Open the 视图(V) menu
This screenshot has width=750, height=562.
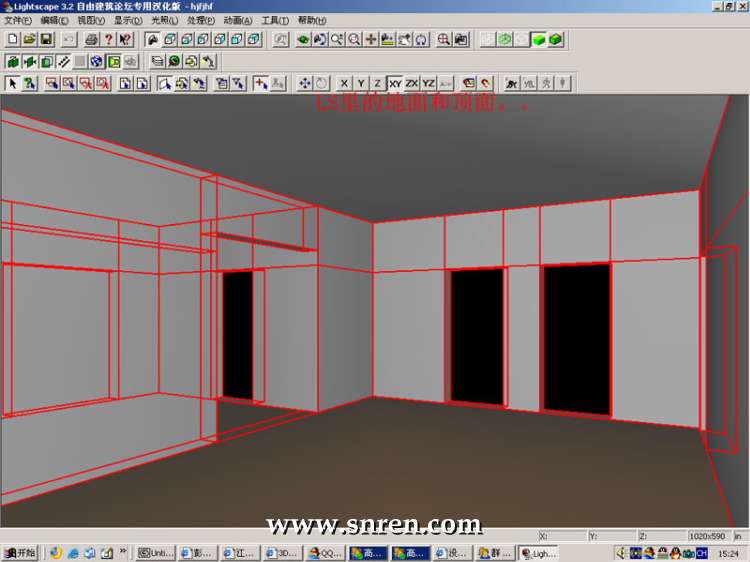click(91, 20)
